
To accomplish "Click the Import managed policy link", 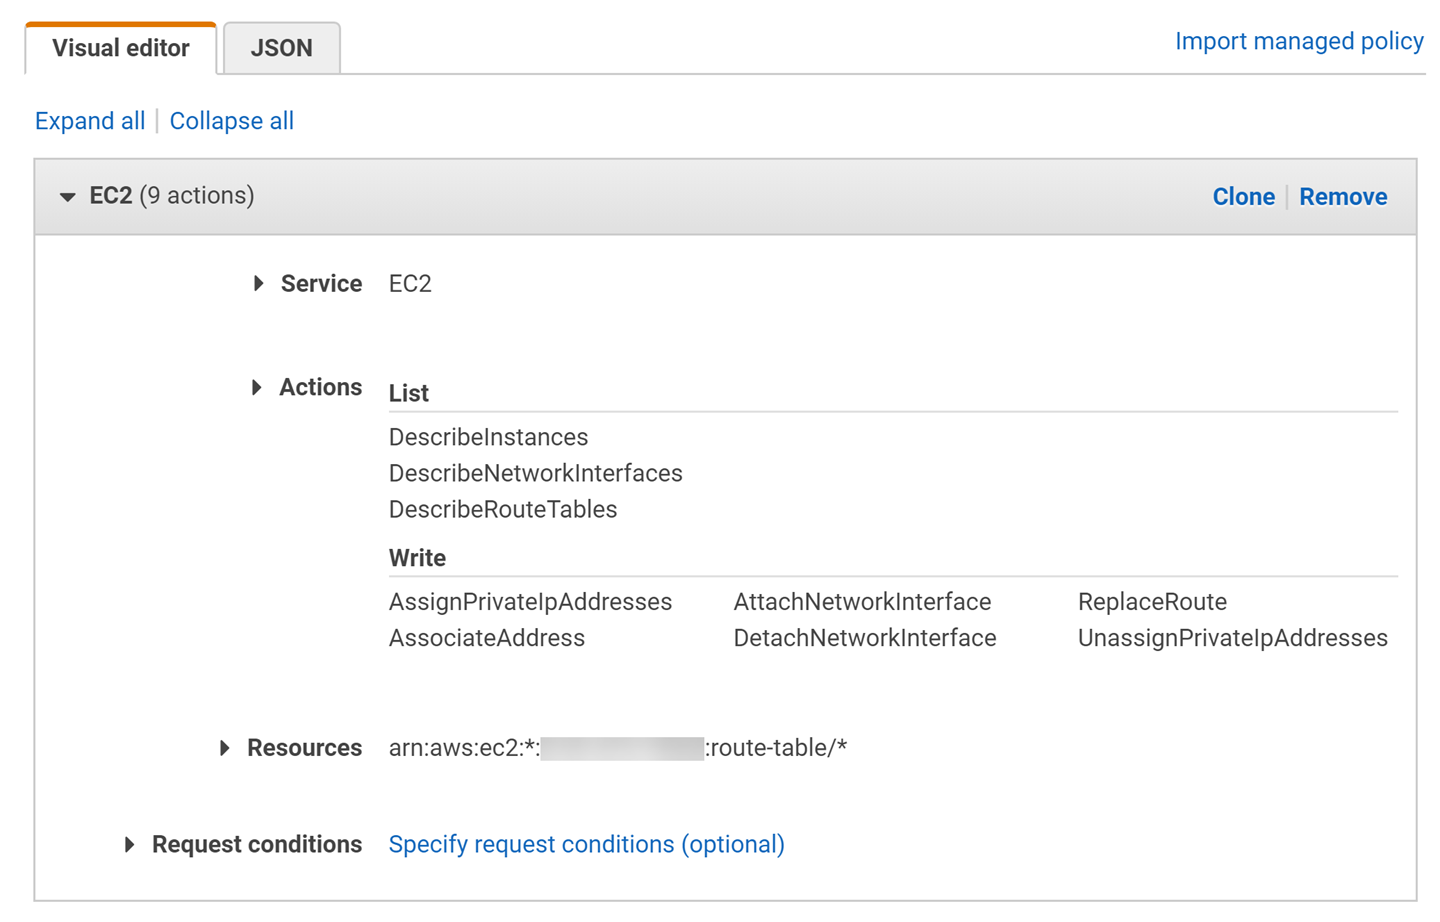I will pos(1298,41).
